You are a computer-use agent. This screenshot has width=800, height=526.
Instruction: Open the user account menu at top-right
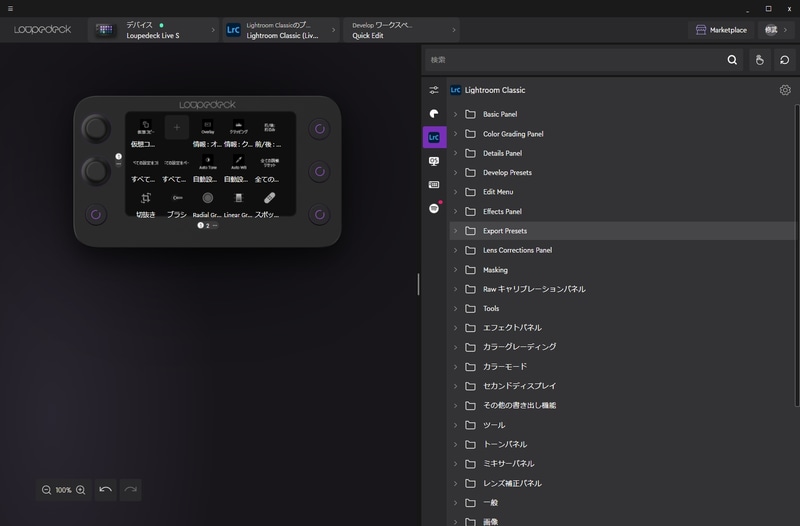pyautogui.click(x=776, y=30)
